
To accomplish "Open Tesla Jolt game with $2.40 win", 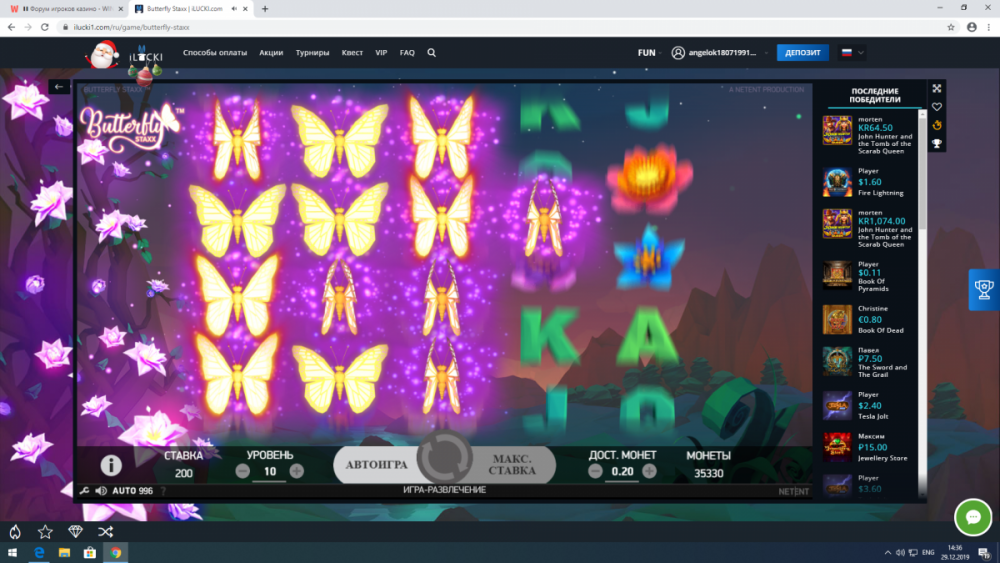I will coord(837,406).
